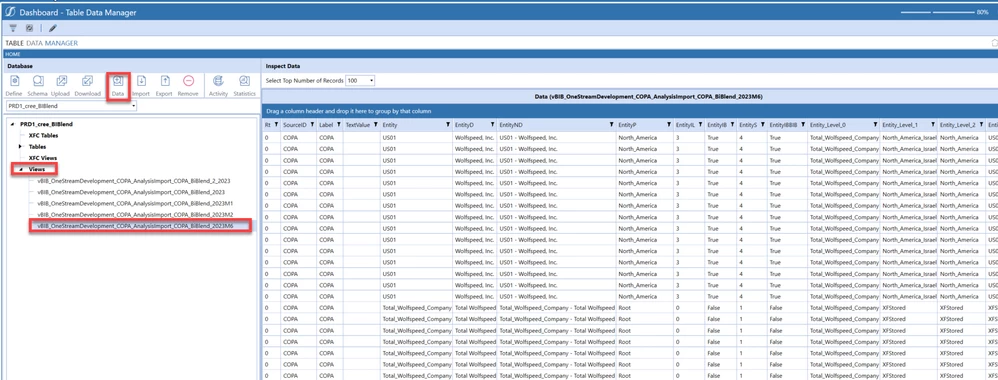Image resolution: width=998 pixels, height=380 pixels.
Task: Click the Export tool
Action: click(164, 86)
